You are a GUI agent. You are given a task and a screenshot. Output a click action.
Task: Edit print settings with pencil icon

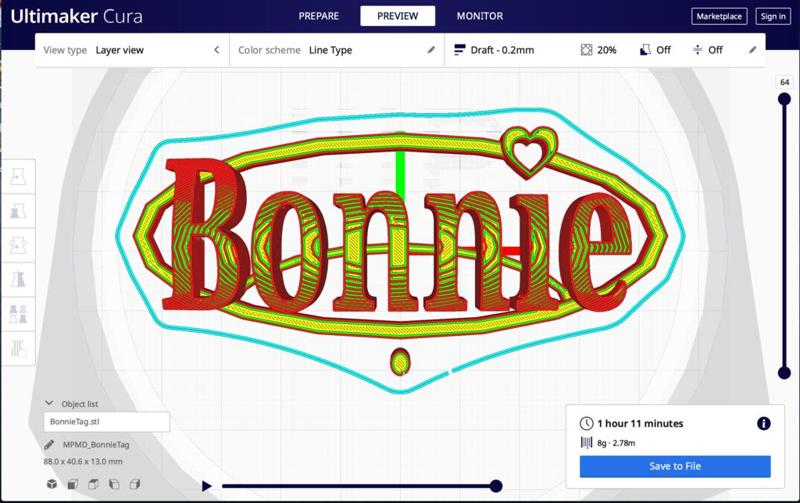tap(753, 49)
